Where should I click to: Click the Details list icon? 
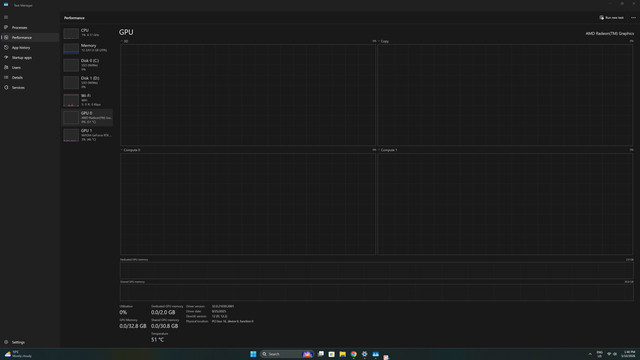tap(6, 78)
